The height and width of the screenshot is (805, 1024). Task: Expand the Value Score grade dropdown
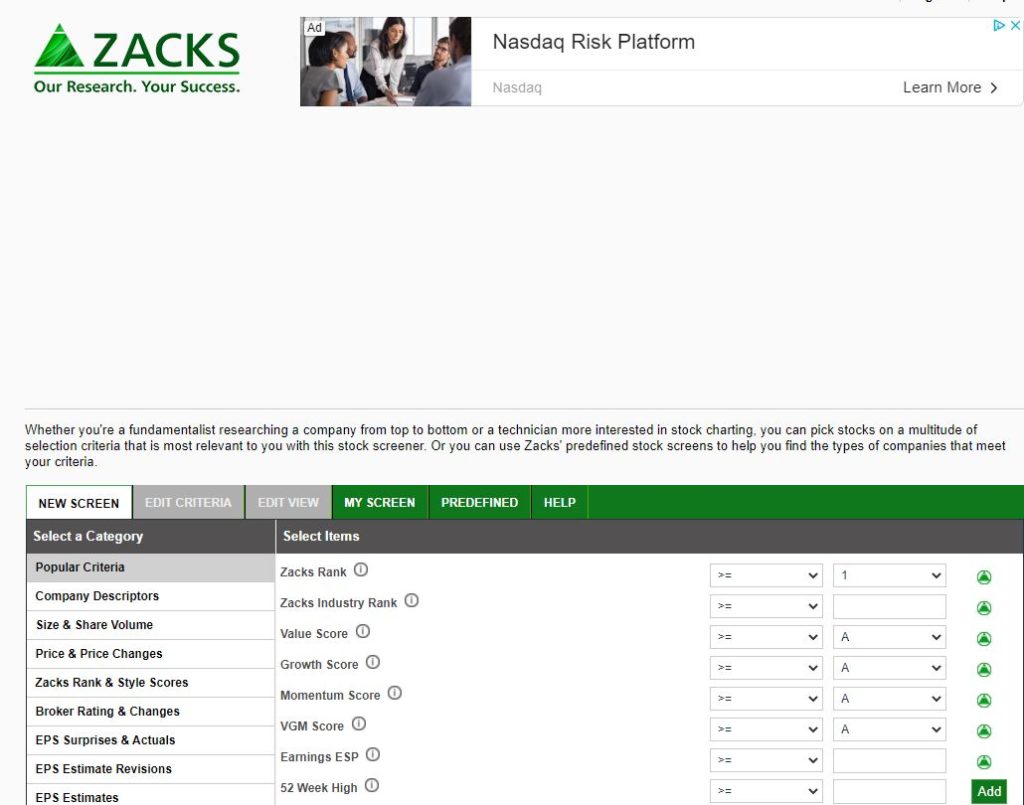tap(888, 637)
